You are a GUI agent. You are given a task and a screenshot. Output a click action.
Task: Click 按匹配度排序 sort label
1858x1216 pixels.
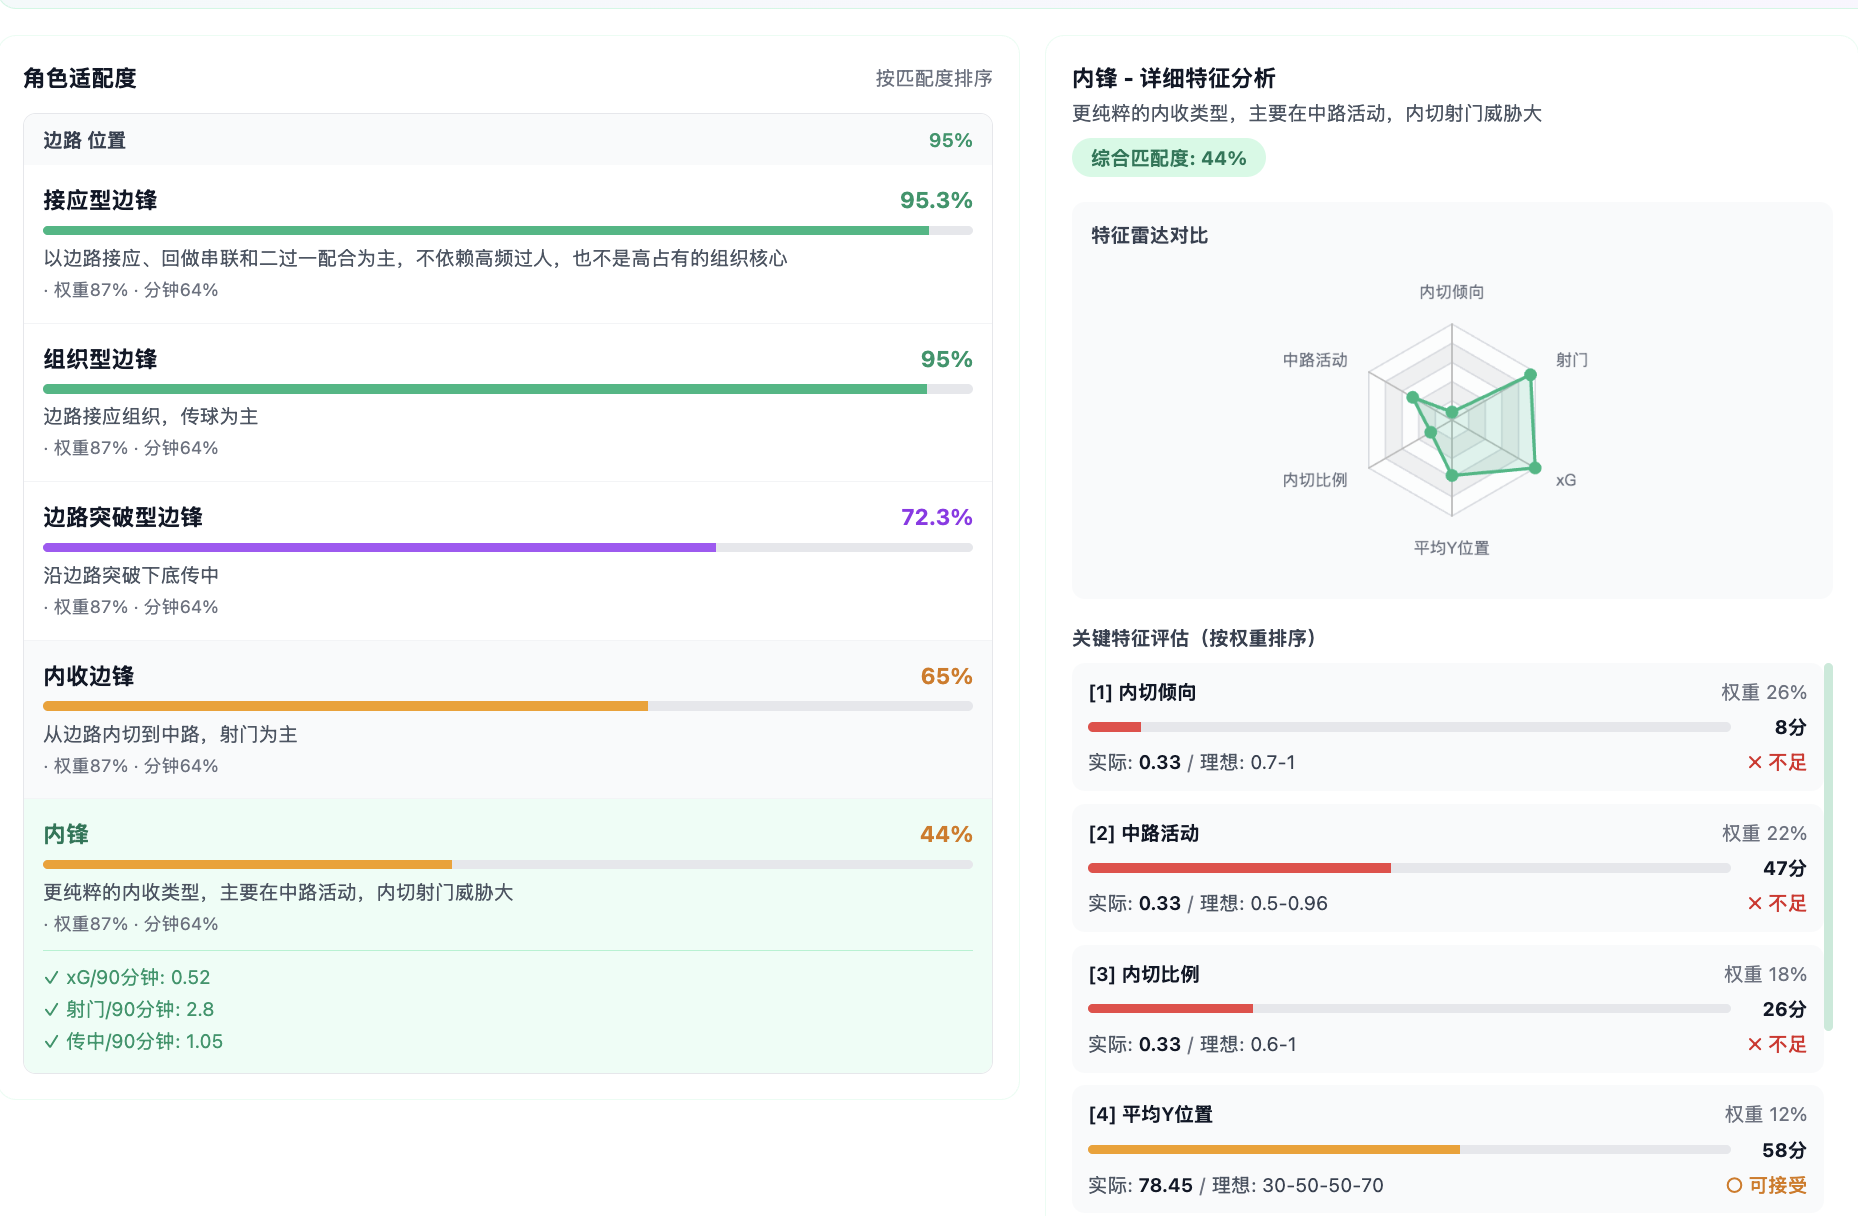933,78
